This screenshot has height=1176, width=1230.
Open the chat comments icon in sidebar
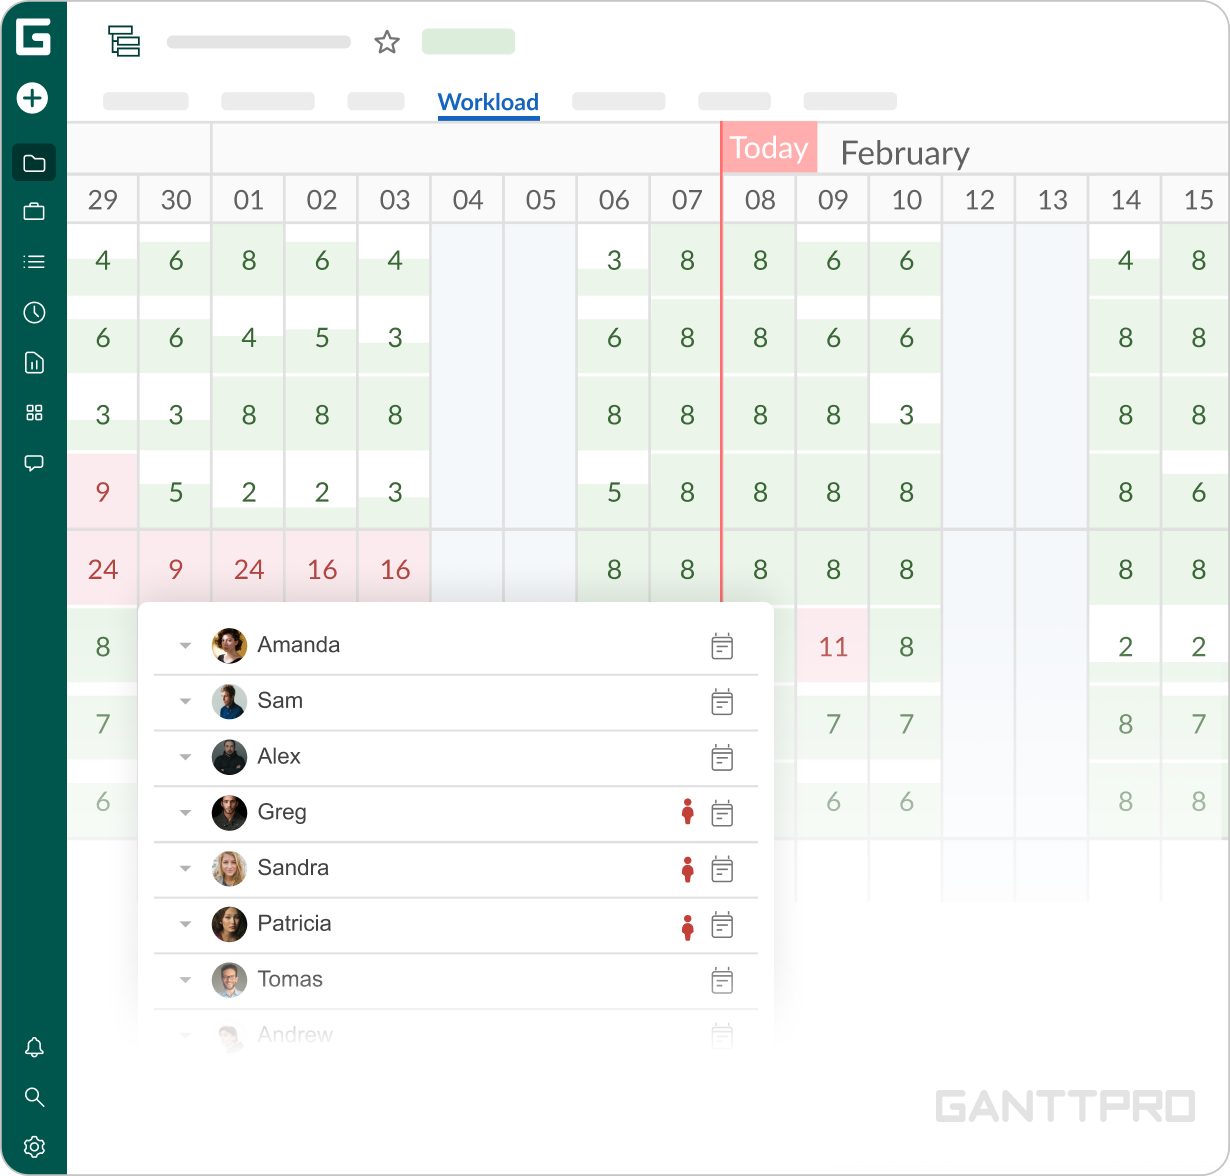click(34, 463)
